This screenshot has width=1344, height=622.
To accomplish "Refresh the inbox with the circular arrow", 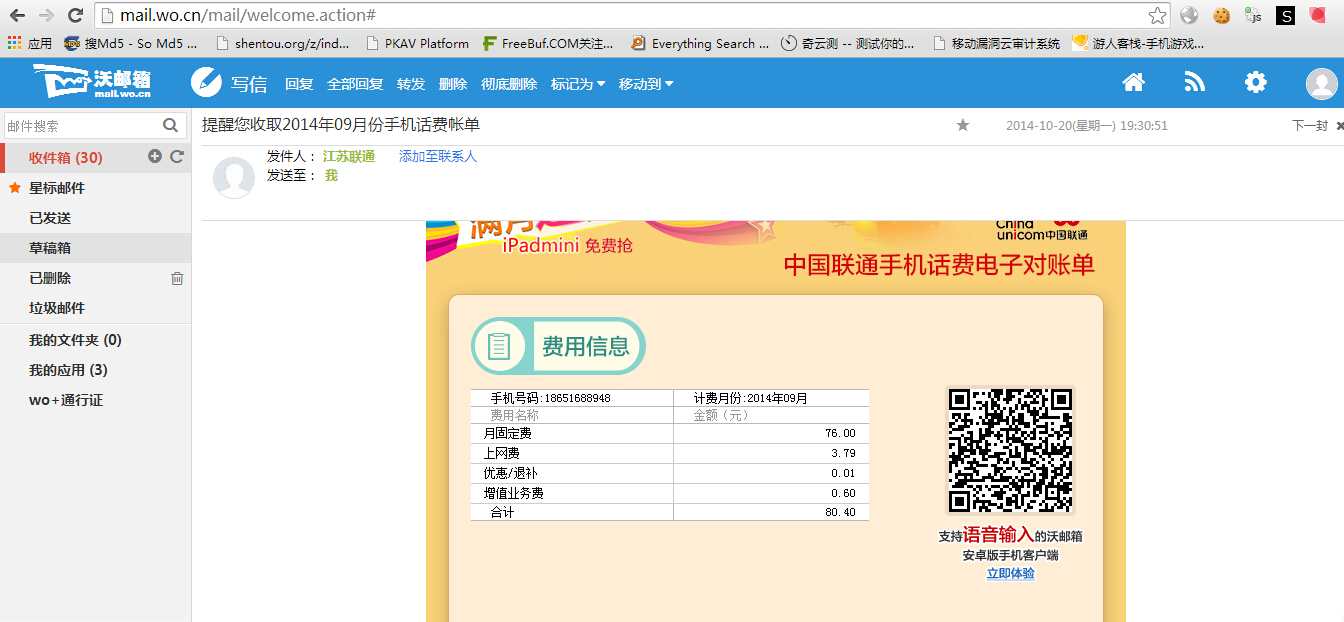I will point(177,156).
